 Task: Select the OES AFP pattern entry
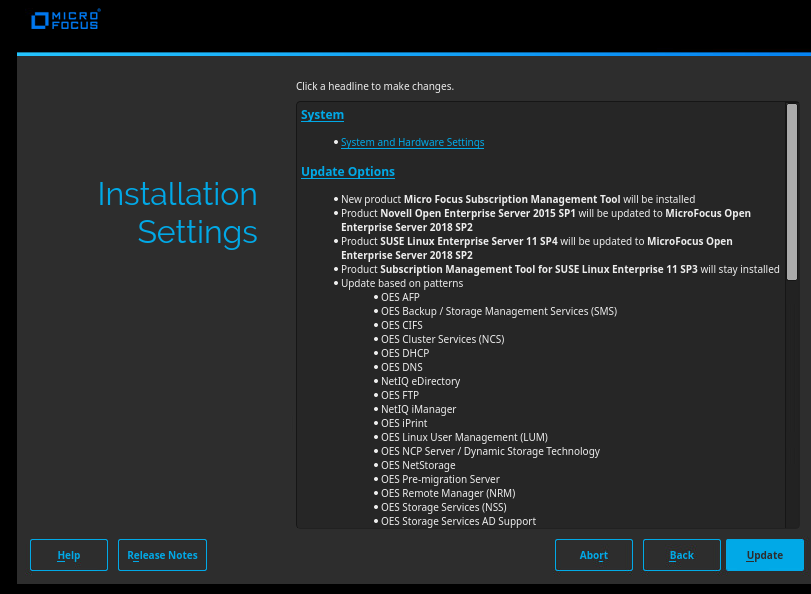(x=400, y=297)
